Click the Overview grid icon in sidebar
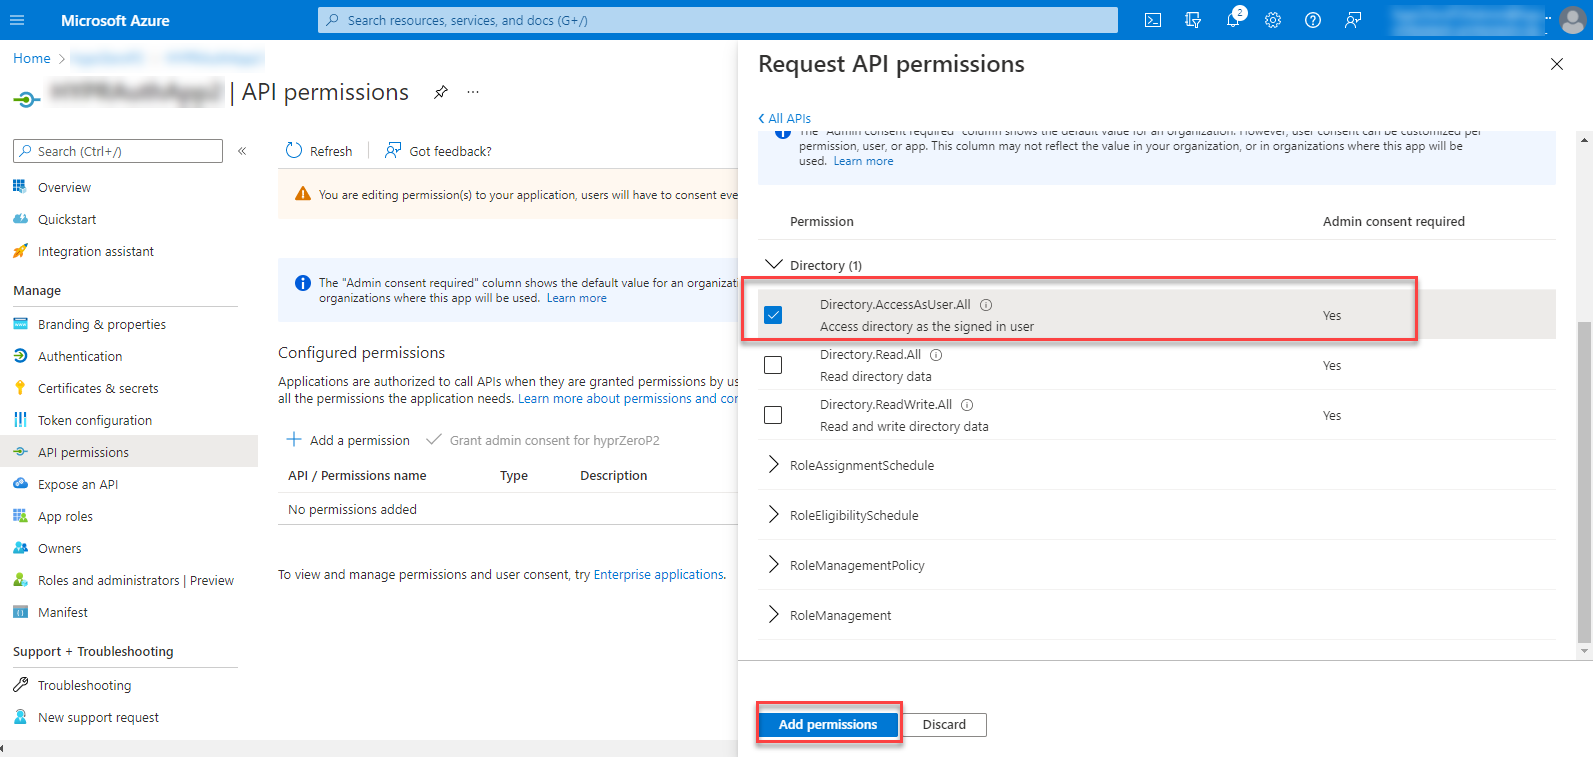The height and width of the screenshot is (757, 1593). point(20,187)
